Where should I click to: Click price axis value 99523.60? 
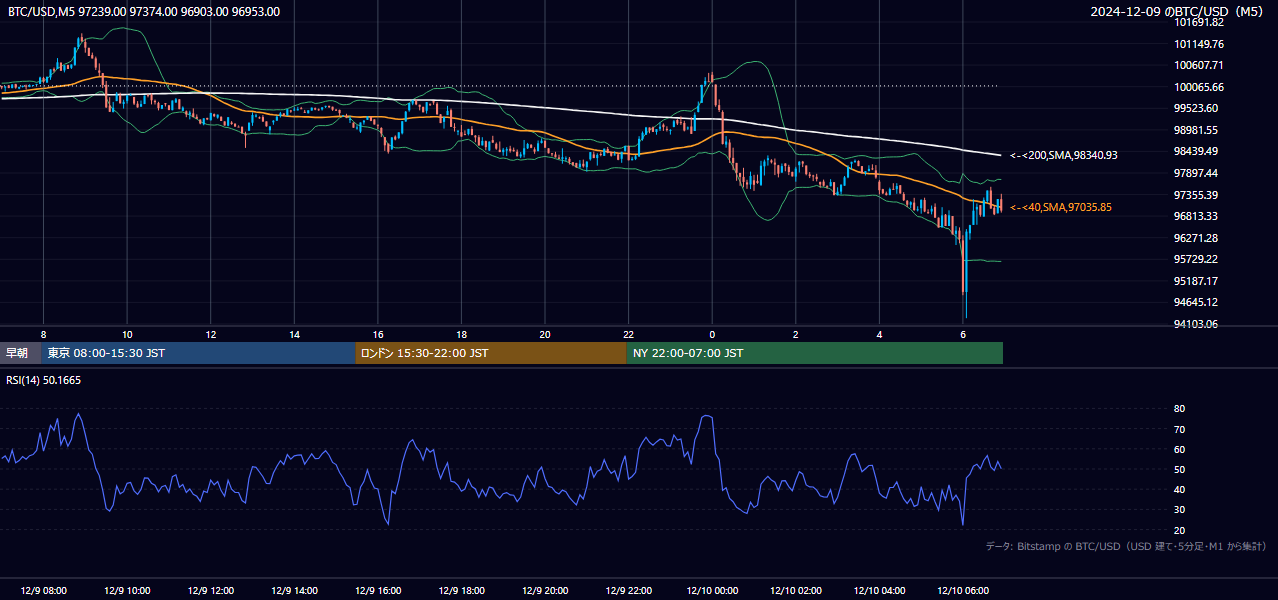pyautogui.click(x=1196, y=108)
